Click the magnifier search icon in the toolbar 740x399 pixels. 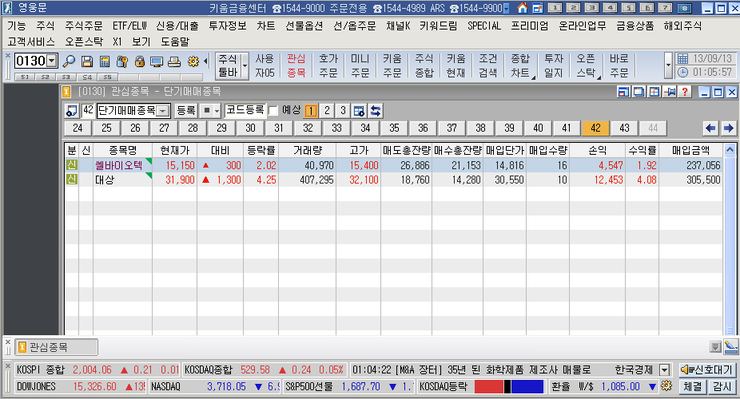click(x=69, y=61)
